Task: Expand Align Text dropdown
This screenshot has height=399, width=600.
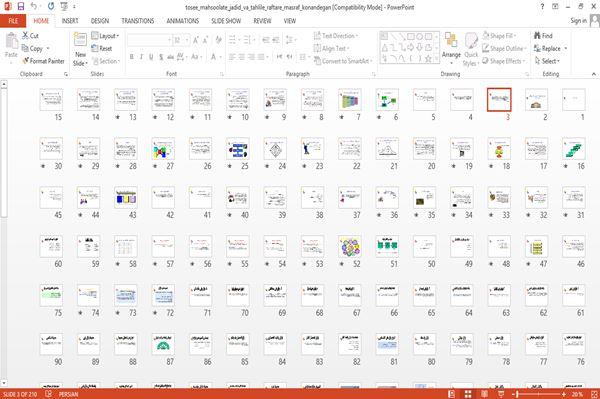Action: [331, 48]
